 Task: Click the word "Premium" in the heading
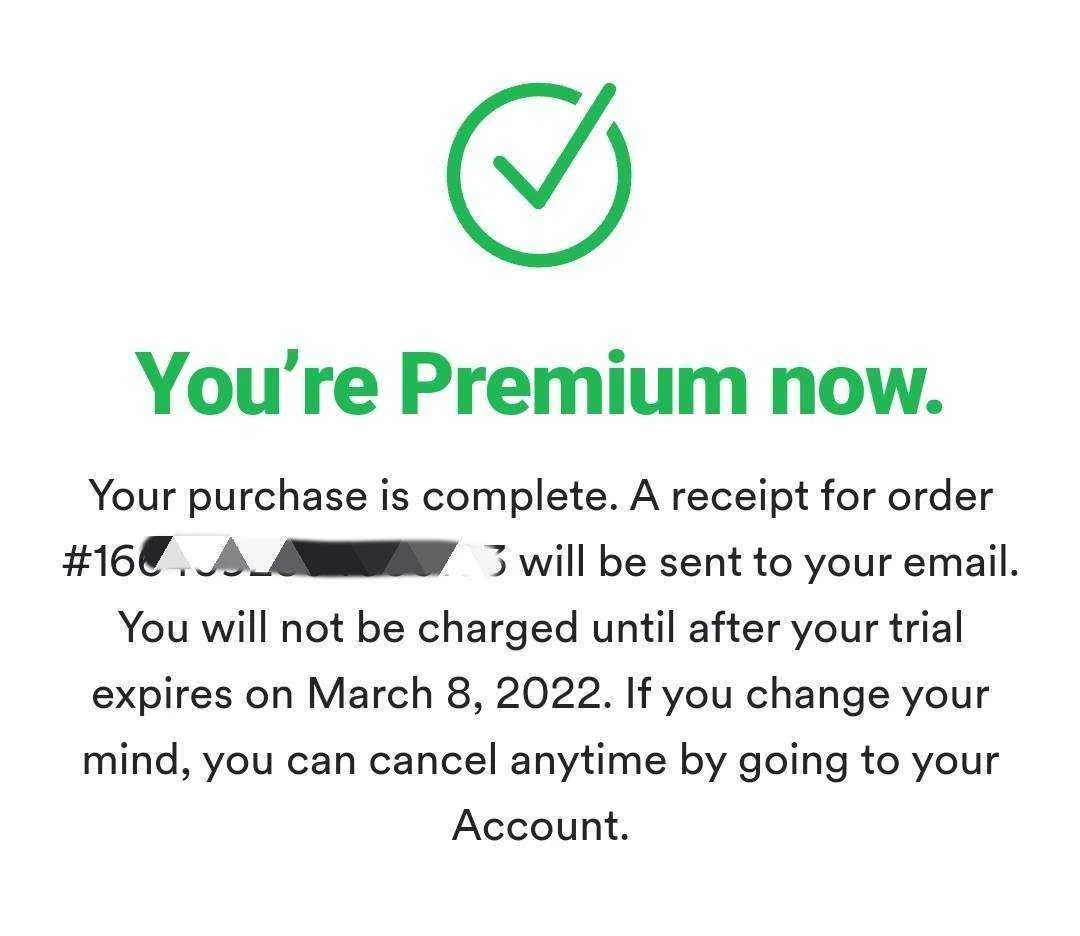(574, 383)
